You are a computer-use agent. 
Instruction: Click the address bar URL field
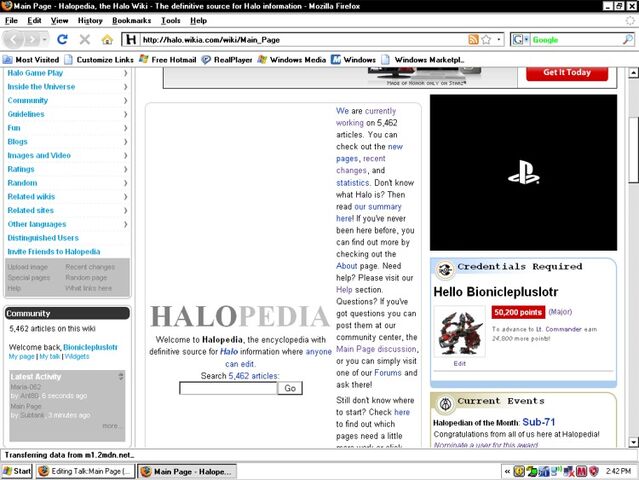click(x=303, y=40)
